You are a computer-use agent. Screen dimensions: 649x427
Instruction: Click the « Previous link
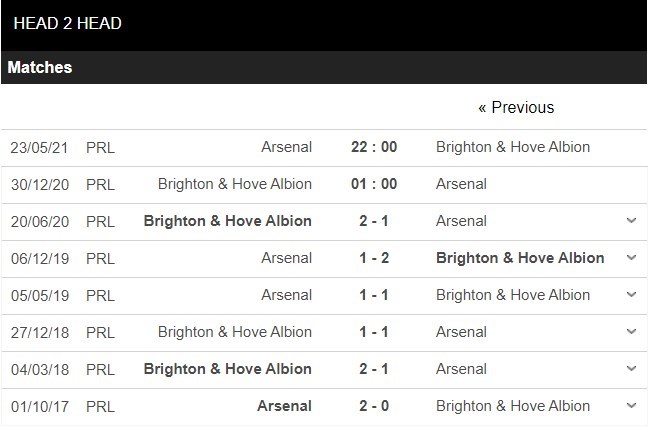[x=515, y=107]
